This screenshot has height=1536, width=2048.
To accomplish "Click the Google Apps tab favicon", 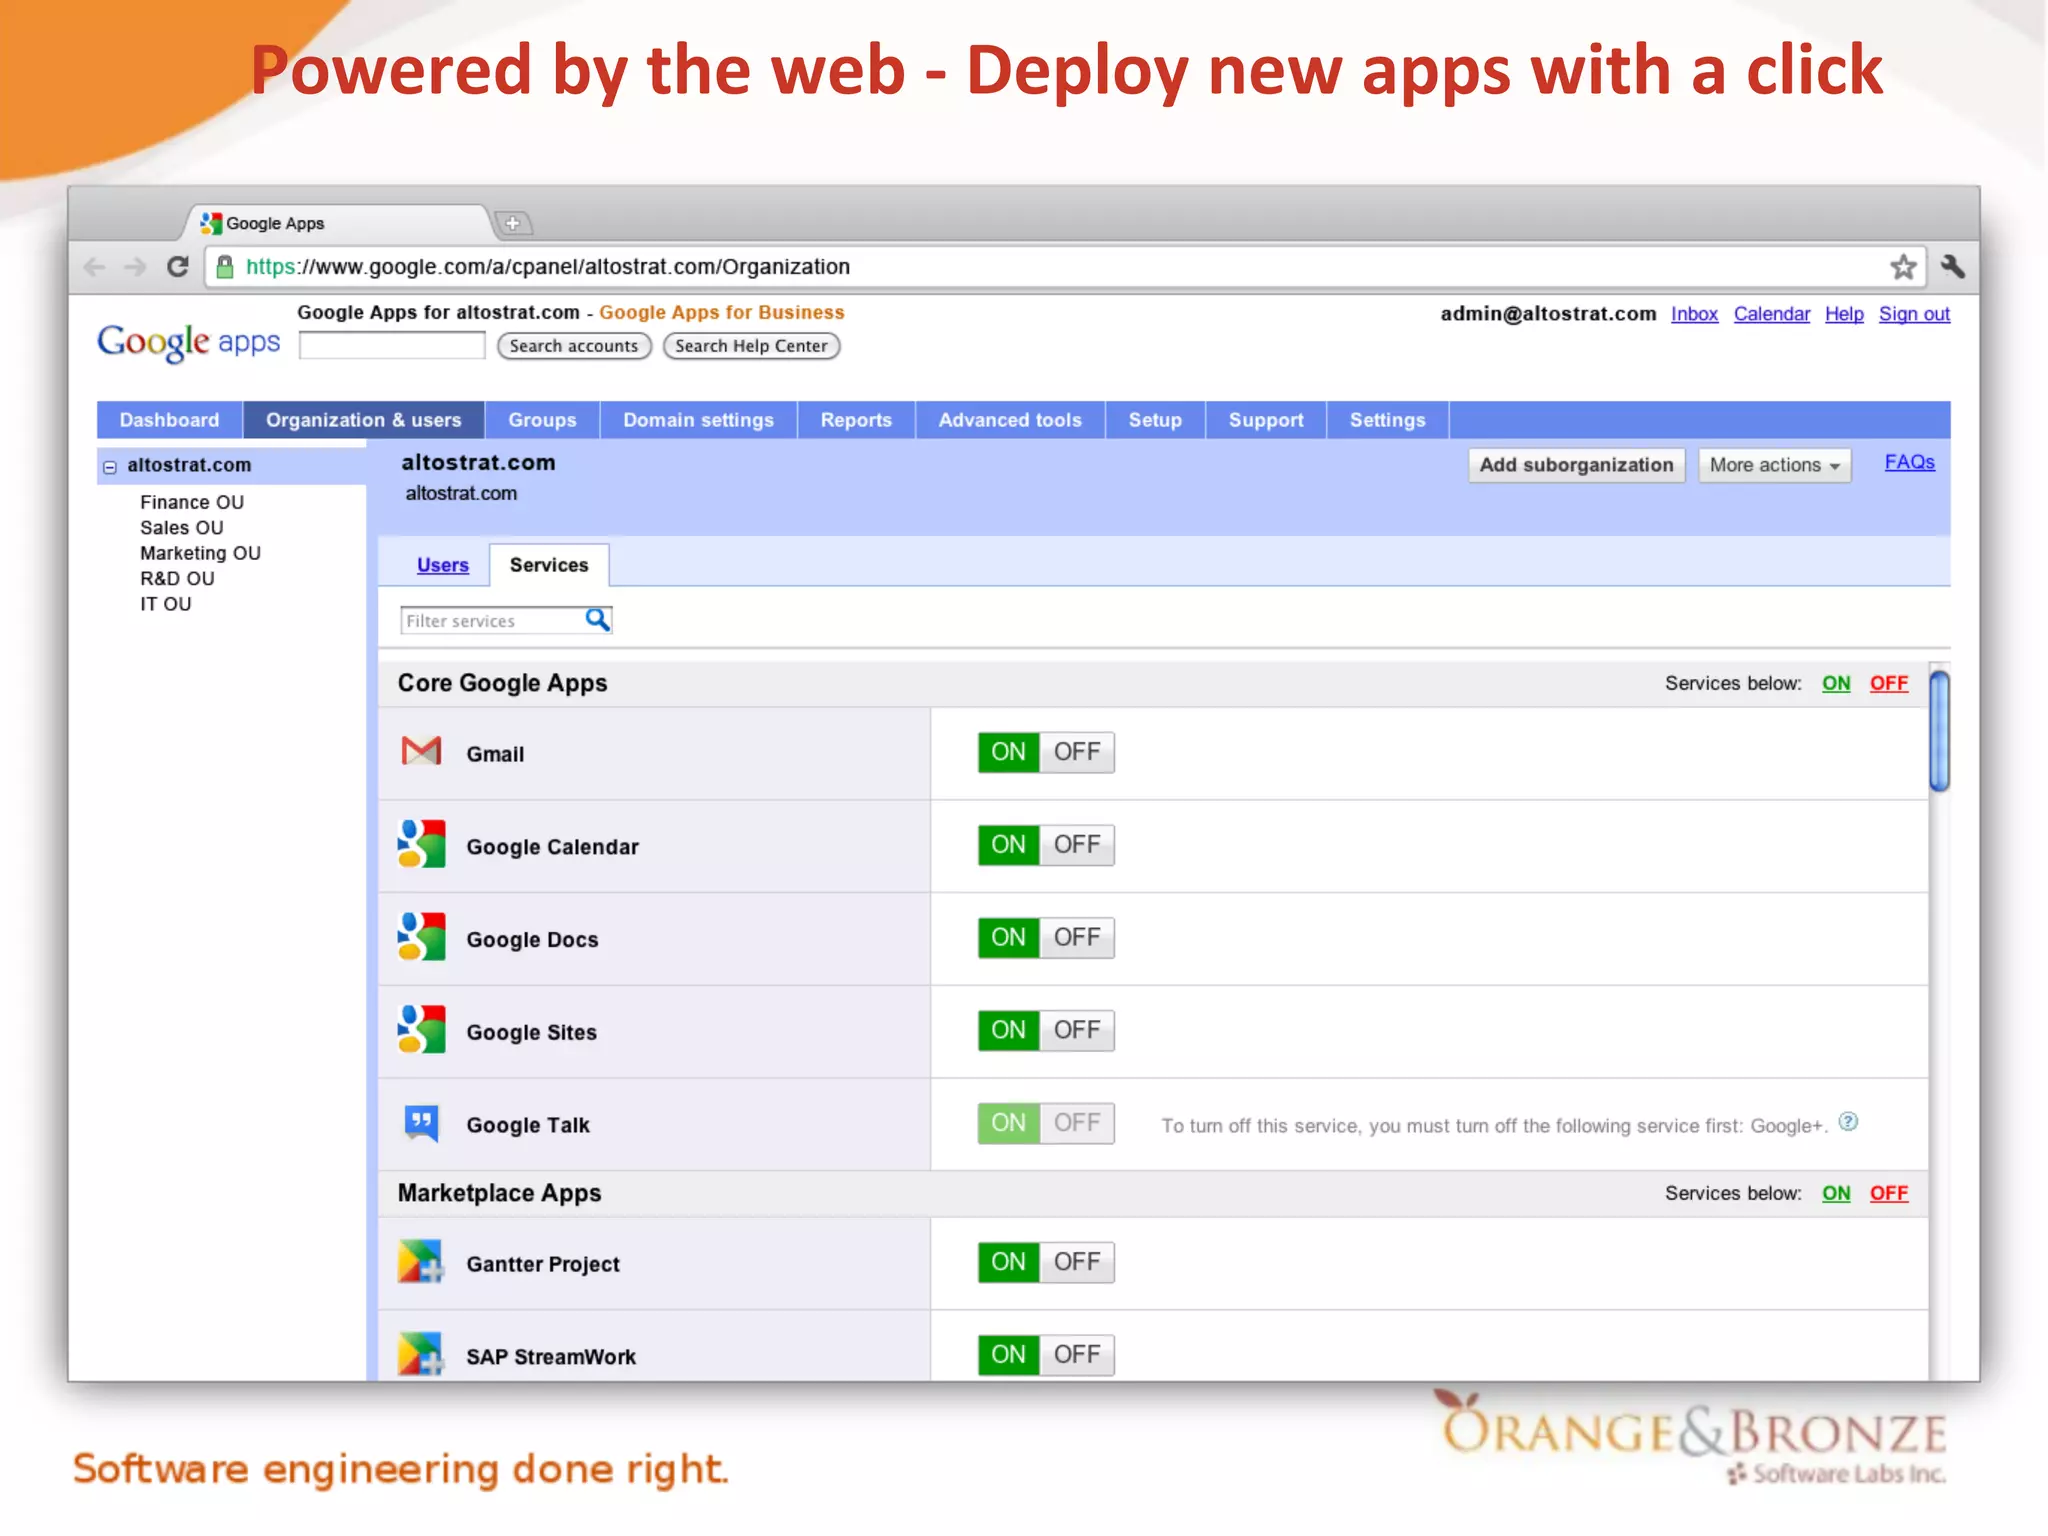I will click(x=211, y=223).
